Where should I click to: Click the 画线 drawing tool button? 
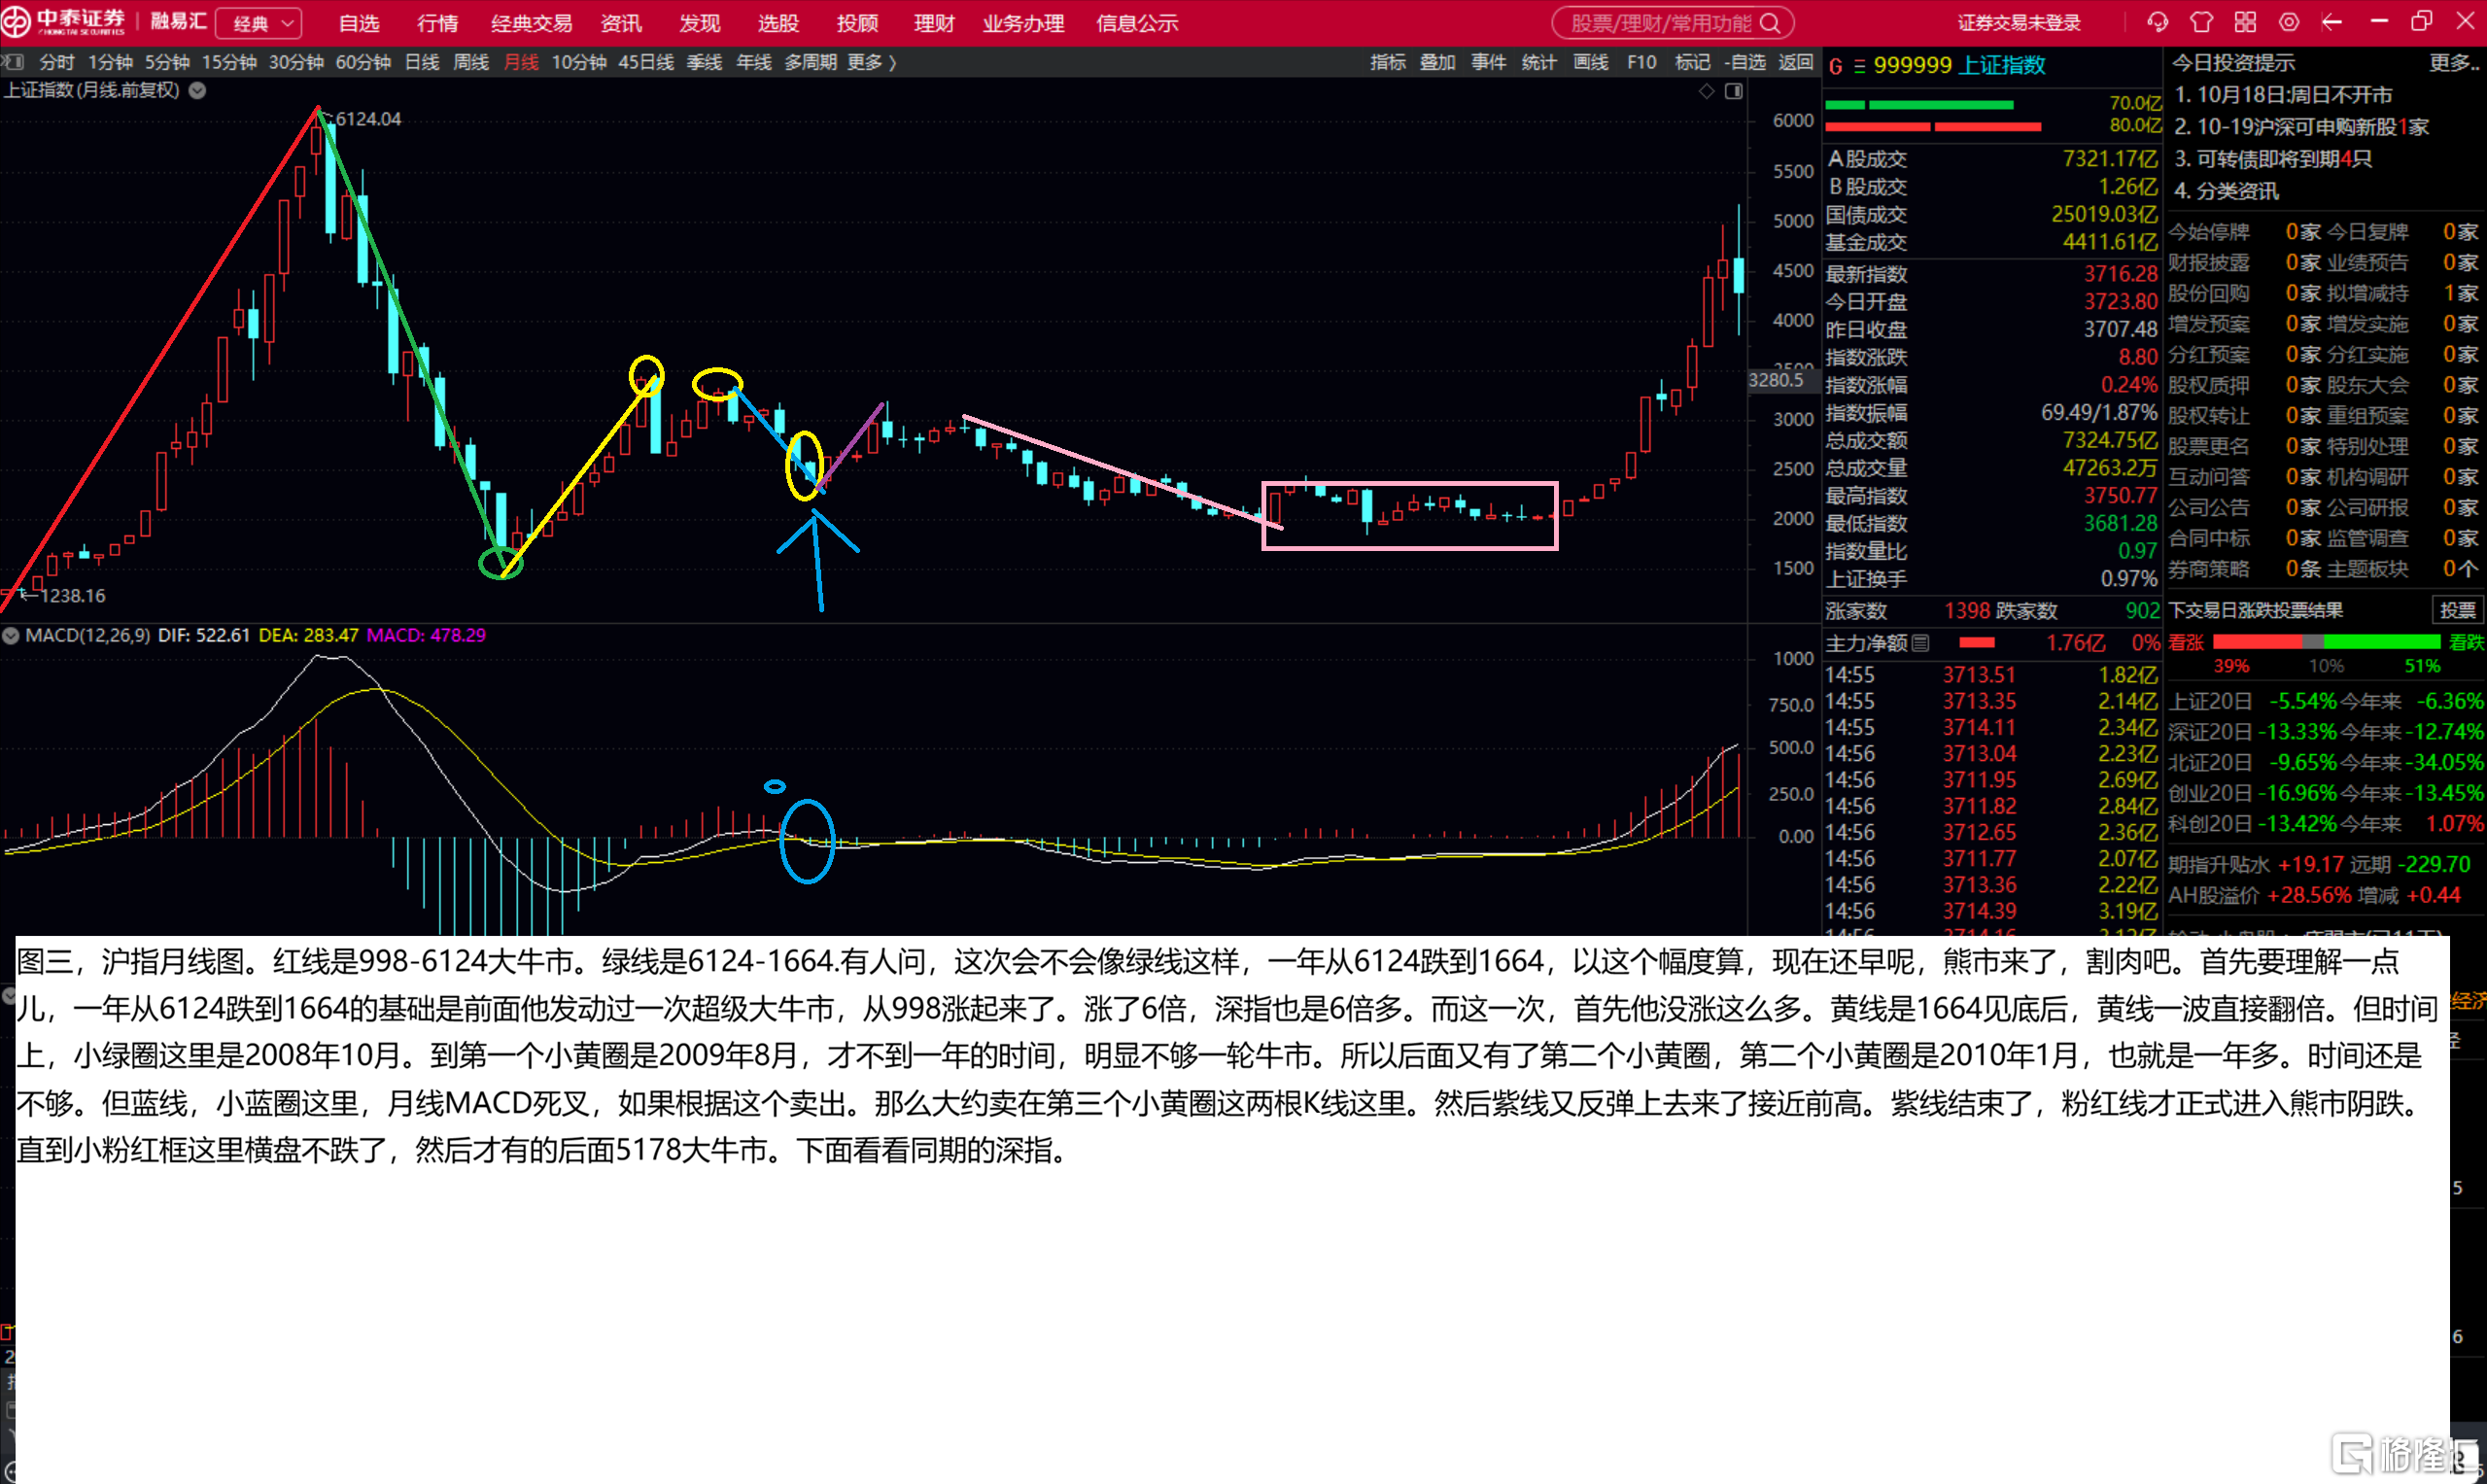pyautogui.click(x=1590, y=62)
